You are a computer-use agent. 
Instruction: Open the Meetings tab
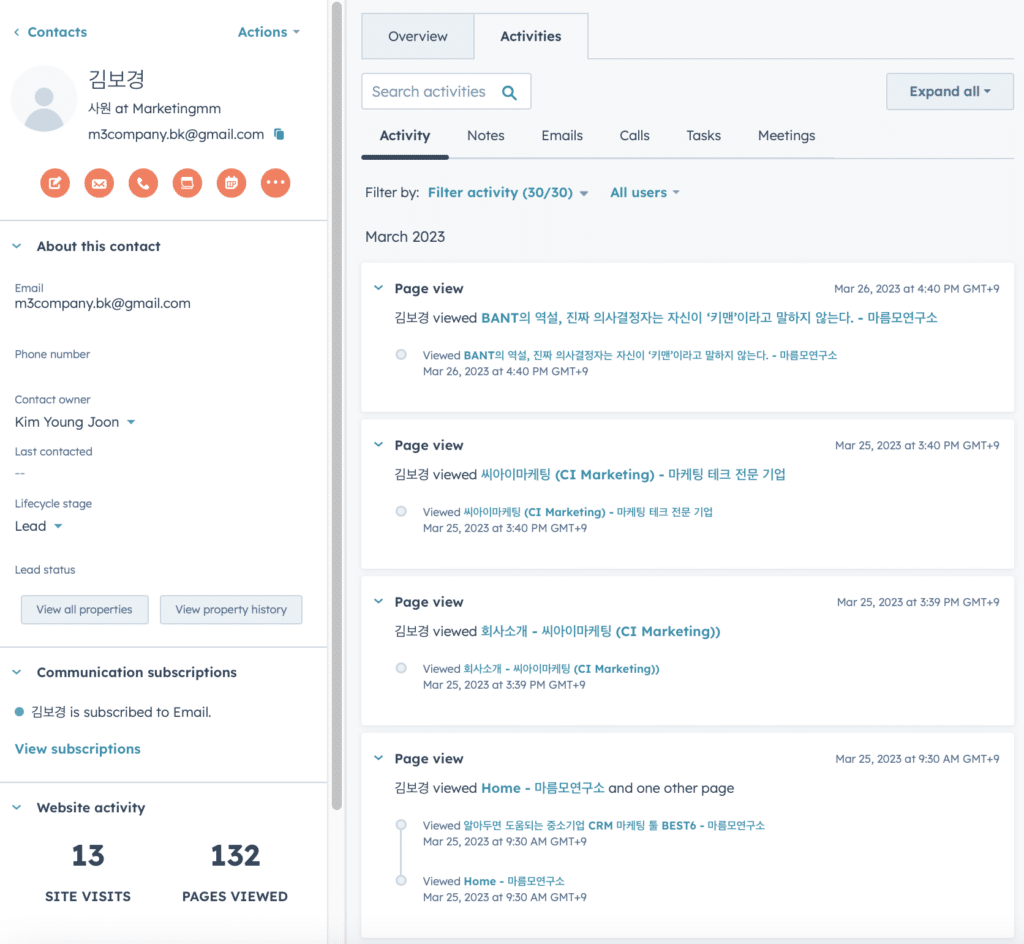pyautogui.click(x=786, y=136)
